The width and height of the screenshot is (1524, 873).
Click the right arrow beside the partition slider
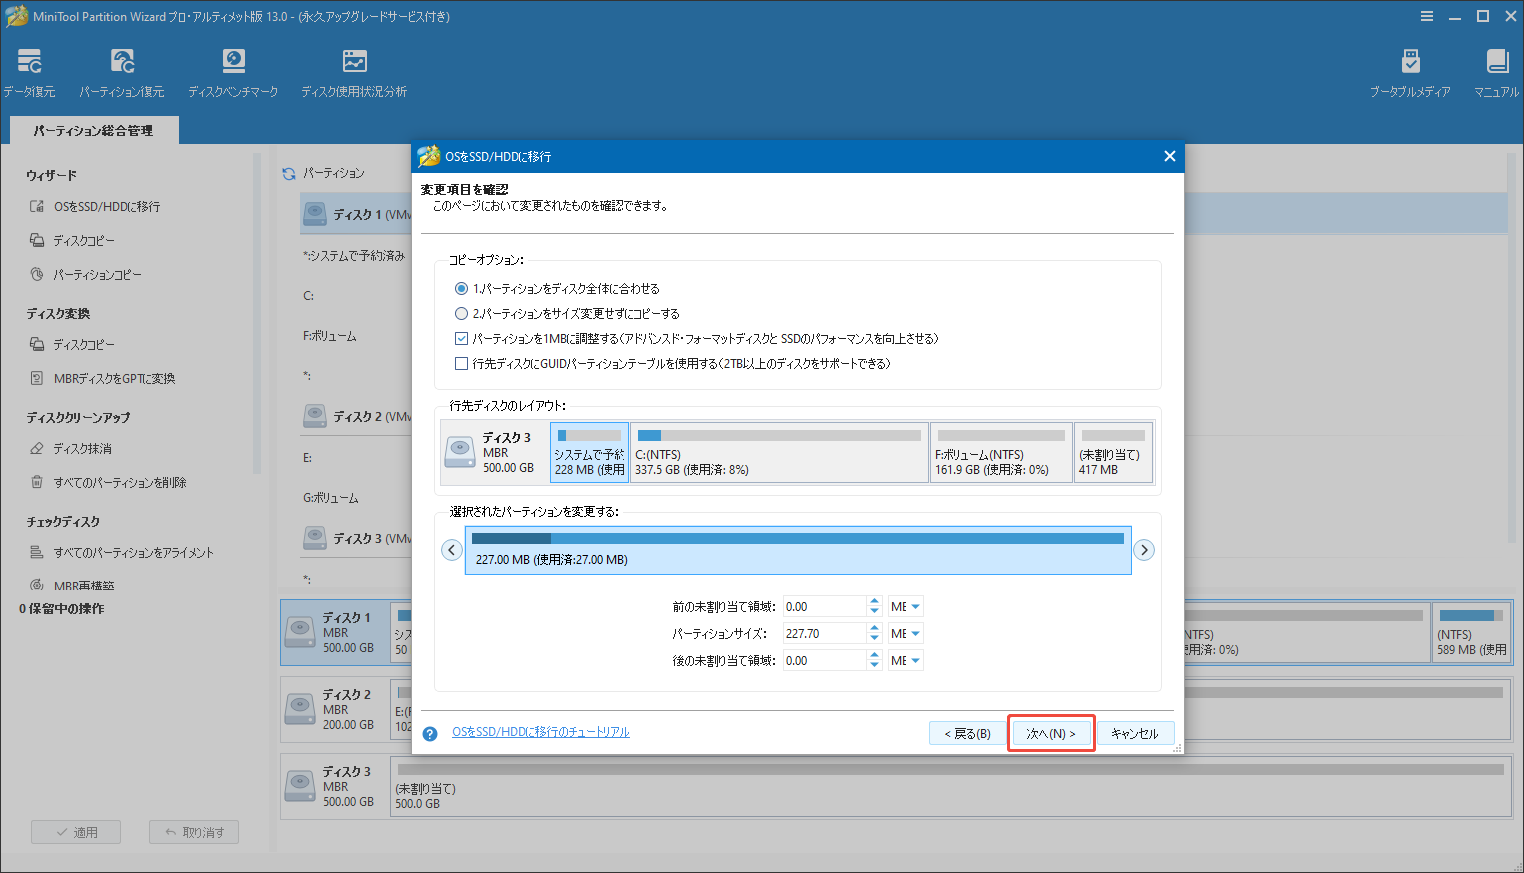point(1144,549)
